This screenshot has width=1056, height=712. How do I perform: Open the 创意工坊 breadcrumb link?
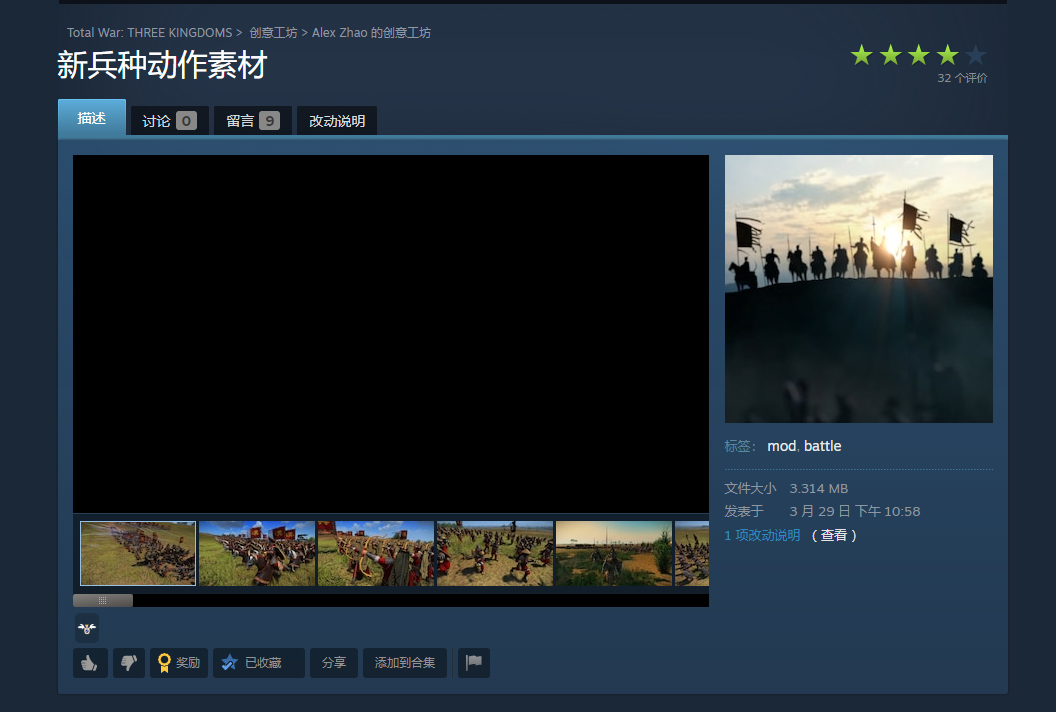(273, 32)
